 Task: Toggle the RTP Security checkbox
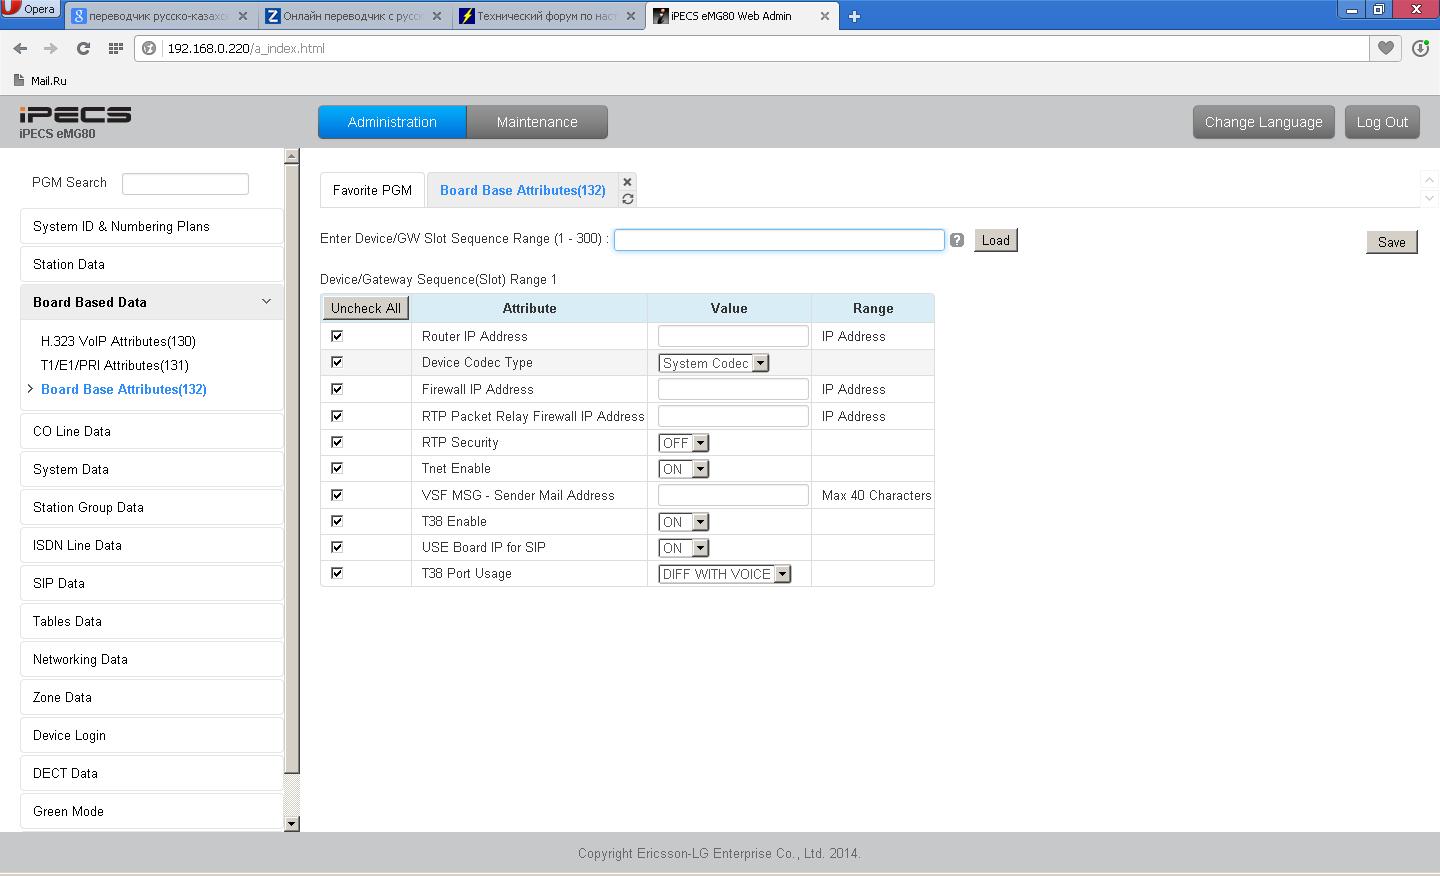point(337,442)
